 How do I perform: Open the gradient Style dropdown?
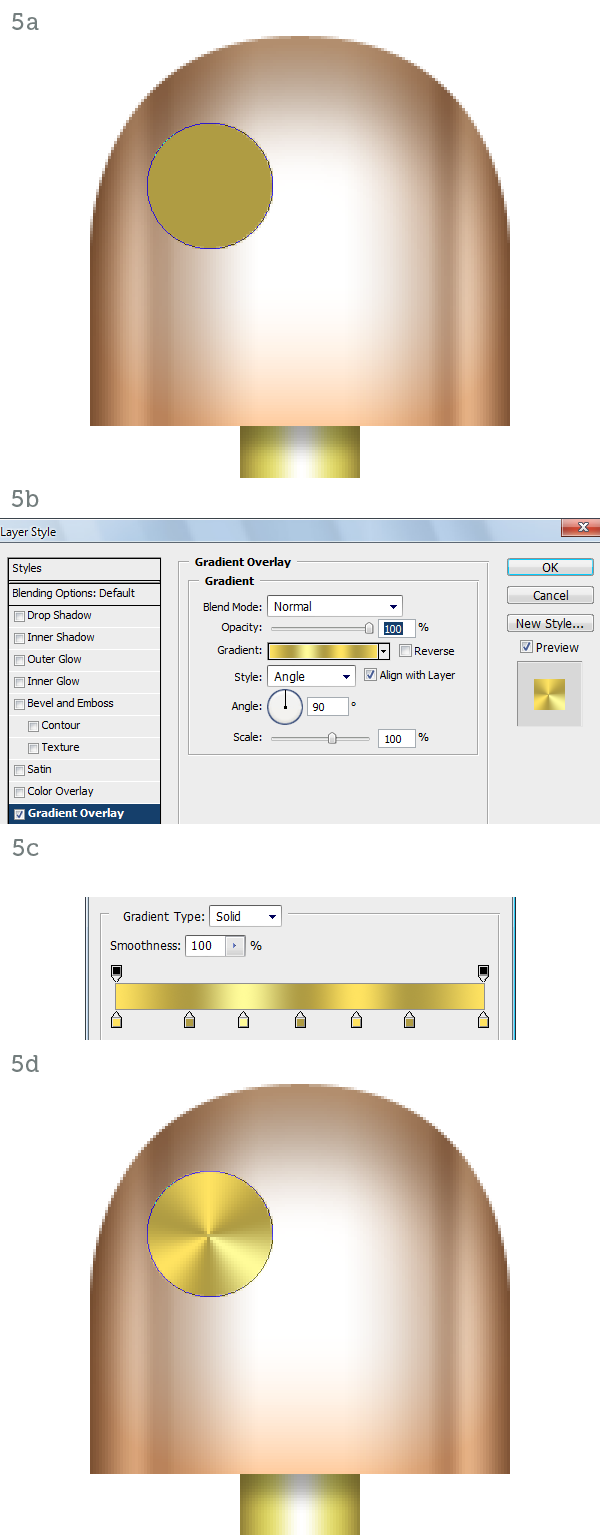311,677
